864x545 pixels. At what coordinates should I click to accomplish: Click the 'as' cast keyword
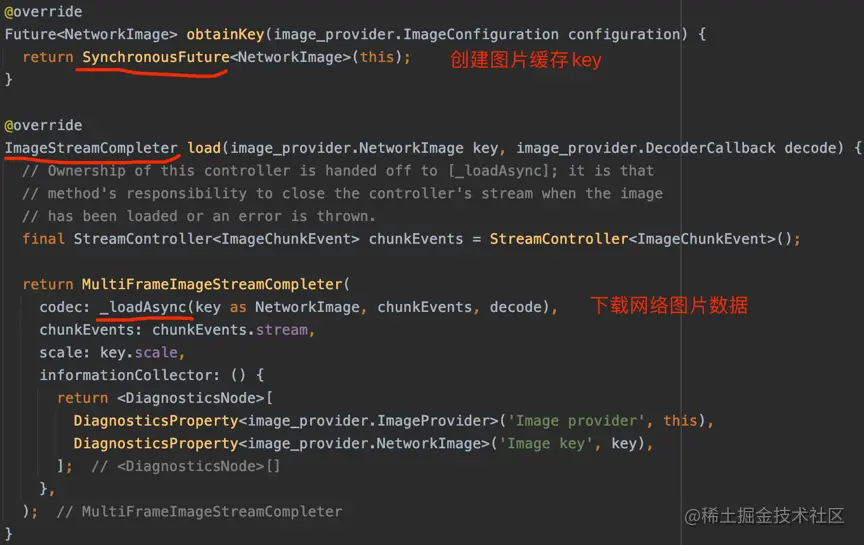[x=238, y=307]
